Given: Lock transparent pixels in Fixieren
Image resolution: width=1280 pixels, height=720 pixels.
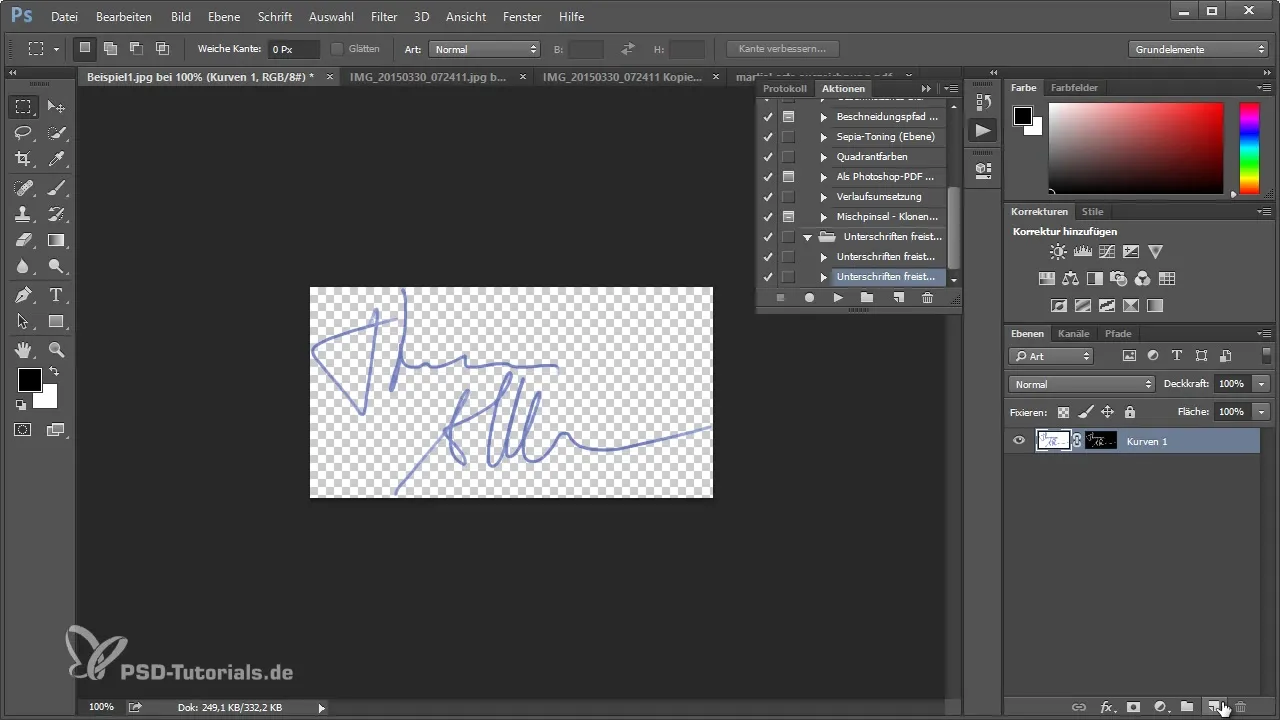Looking at the screenshot, I should pyautogui.click(x=1064, y=412).
